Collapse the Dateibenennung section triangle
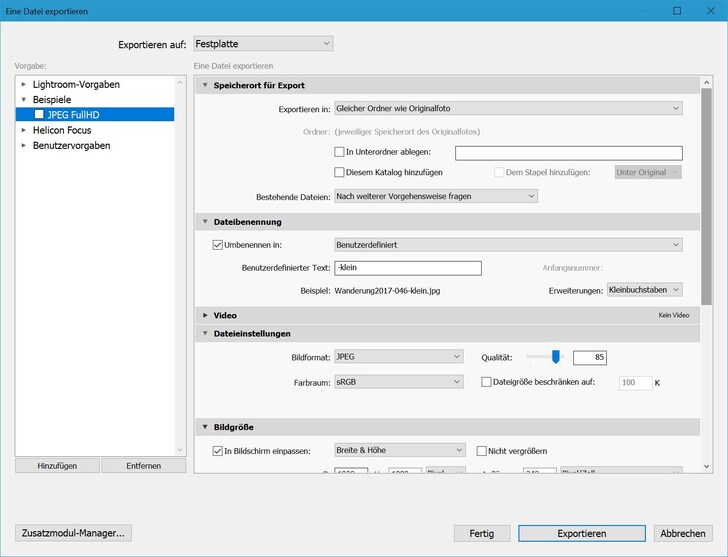The image size is (728, 557). click(x=205, y=222)
